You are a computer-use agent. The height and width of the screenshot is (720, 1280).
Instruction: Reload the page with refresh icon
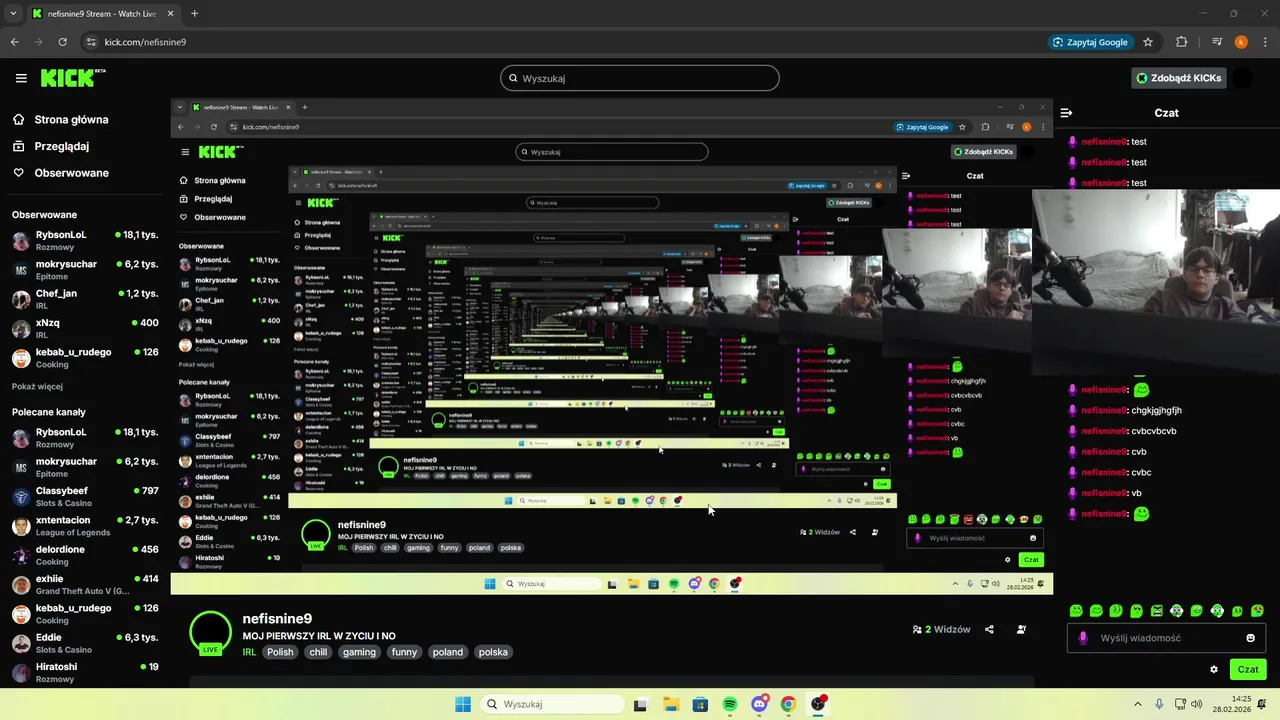pyautogui.click(x=63, y=42)
